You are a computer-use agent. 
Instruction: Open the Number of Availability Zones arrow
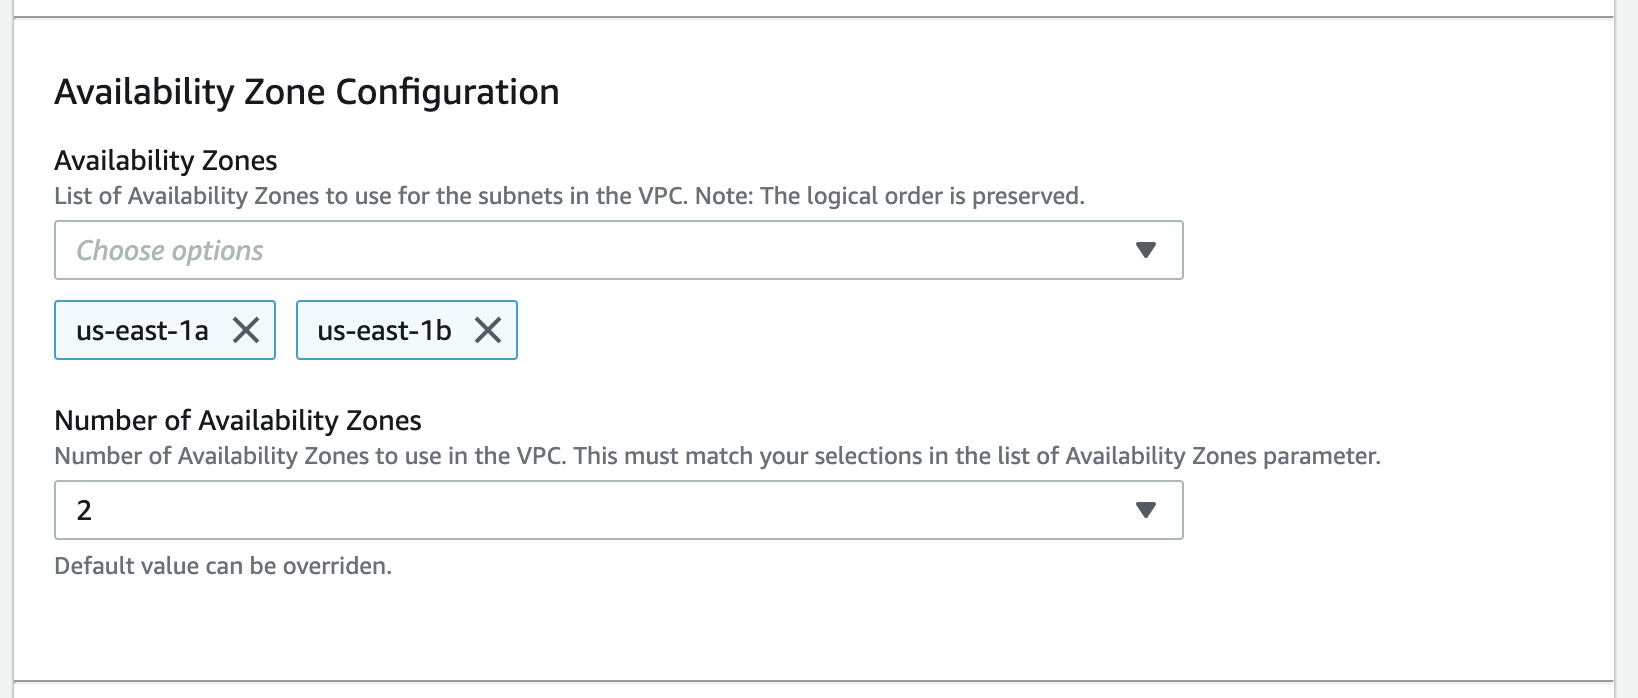[x=1146, y=510]
